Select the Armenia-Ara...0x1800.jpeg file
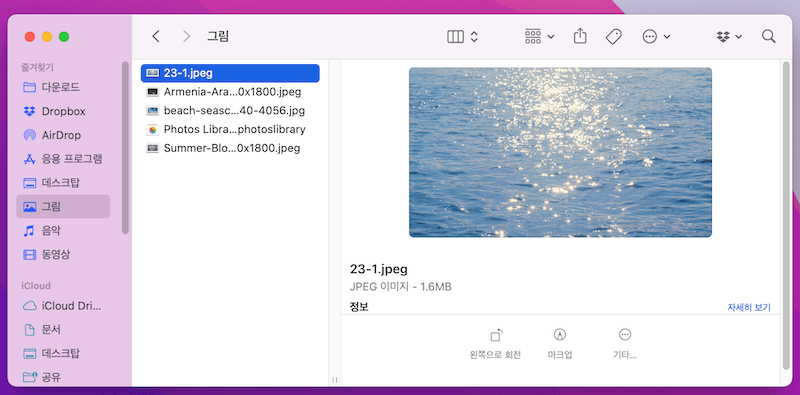This screenshot has width=800, height=395. point(230,92)
